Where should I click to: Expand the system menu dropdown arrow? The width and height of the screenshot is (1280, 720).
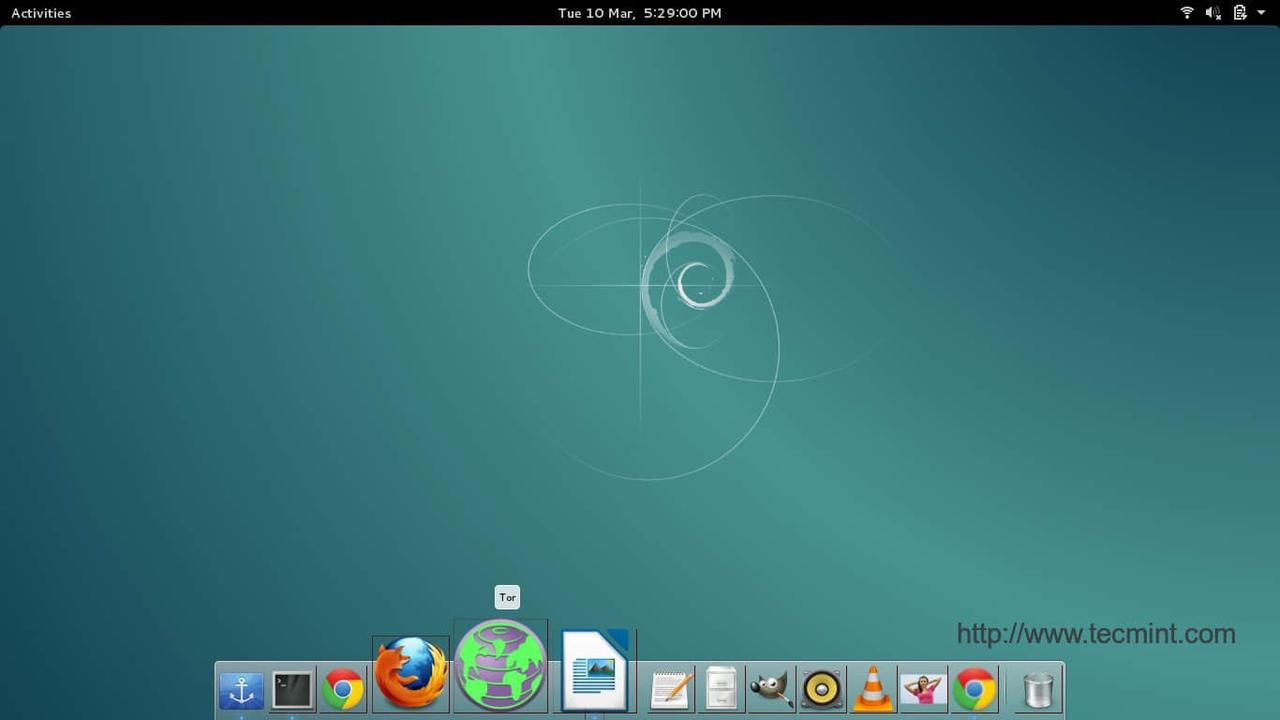tap(1261, 13)
